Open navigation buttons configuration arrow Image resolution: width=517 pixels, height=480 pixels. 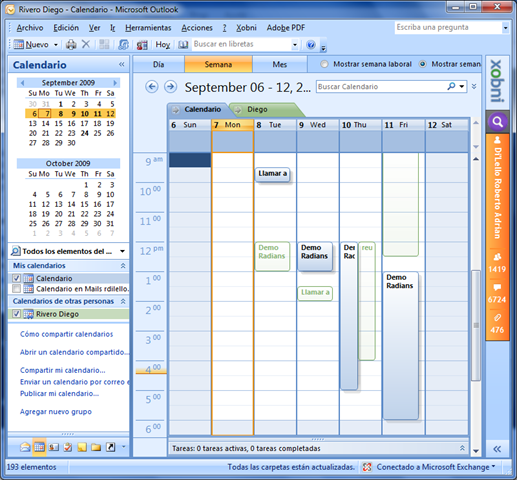pyautogui.click(x=123, y=446)
